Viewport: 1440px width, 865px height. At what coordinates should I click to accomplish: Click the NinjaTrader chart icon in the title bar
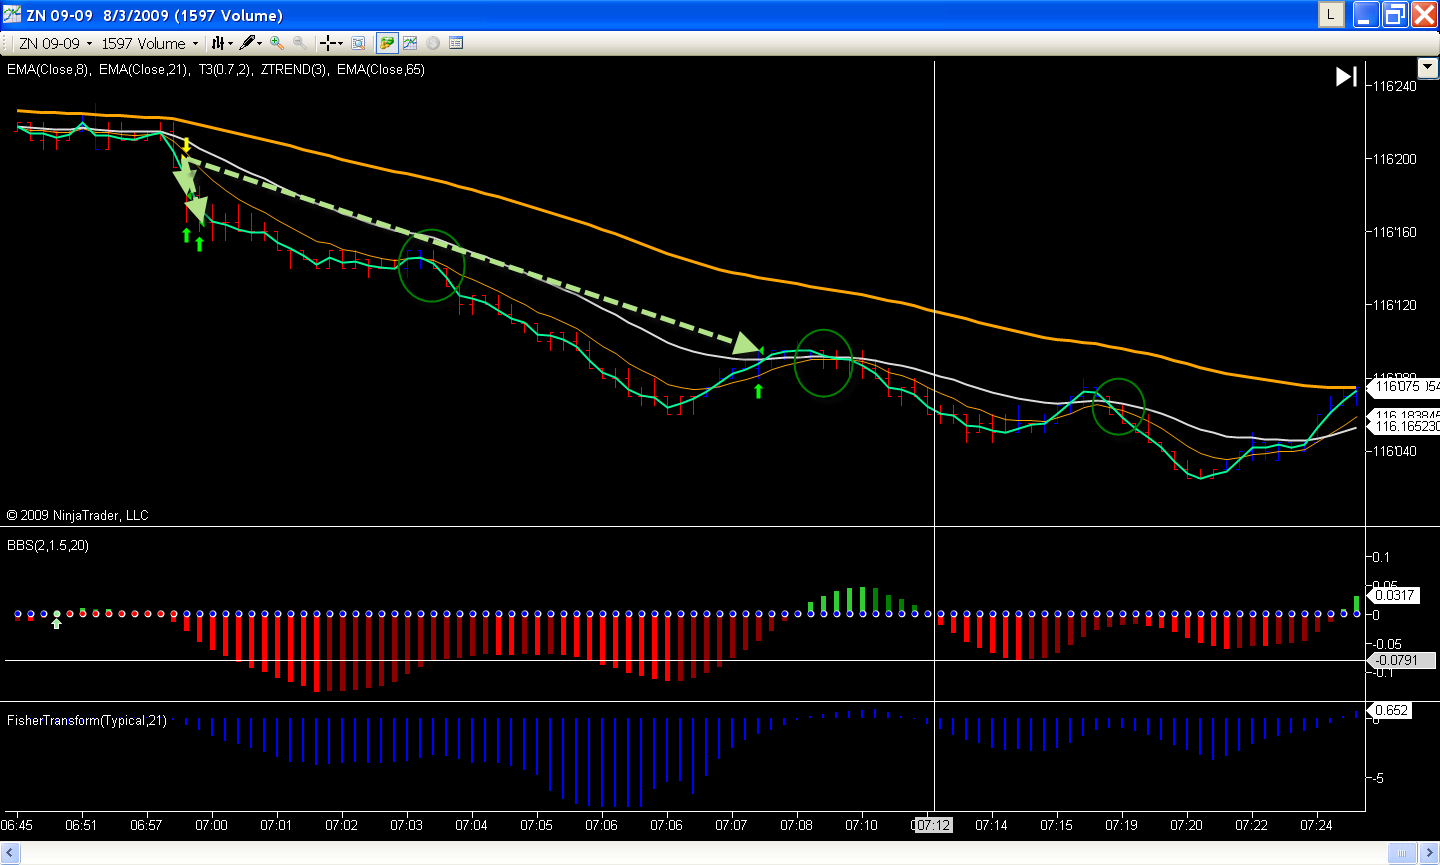click(11, 15)
